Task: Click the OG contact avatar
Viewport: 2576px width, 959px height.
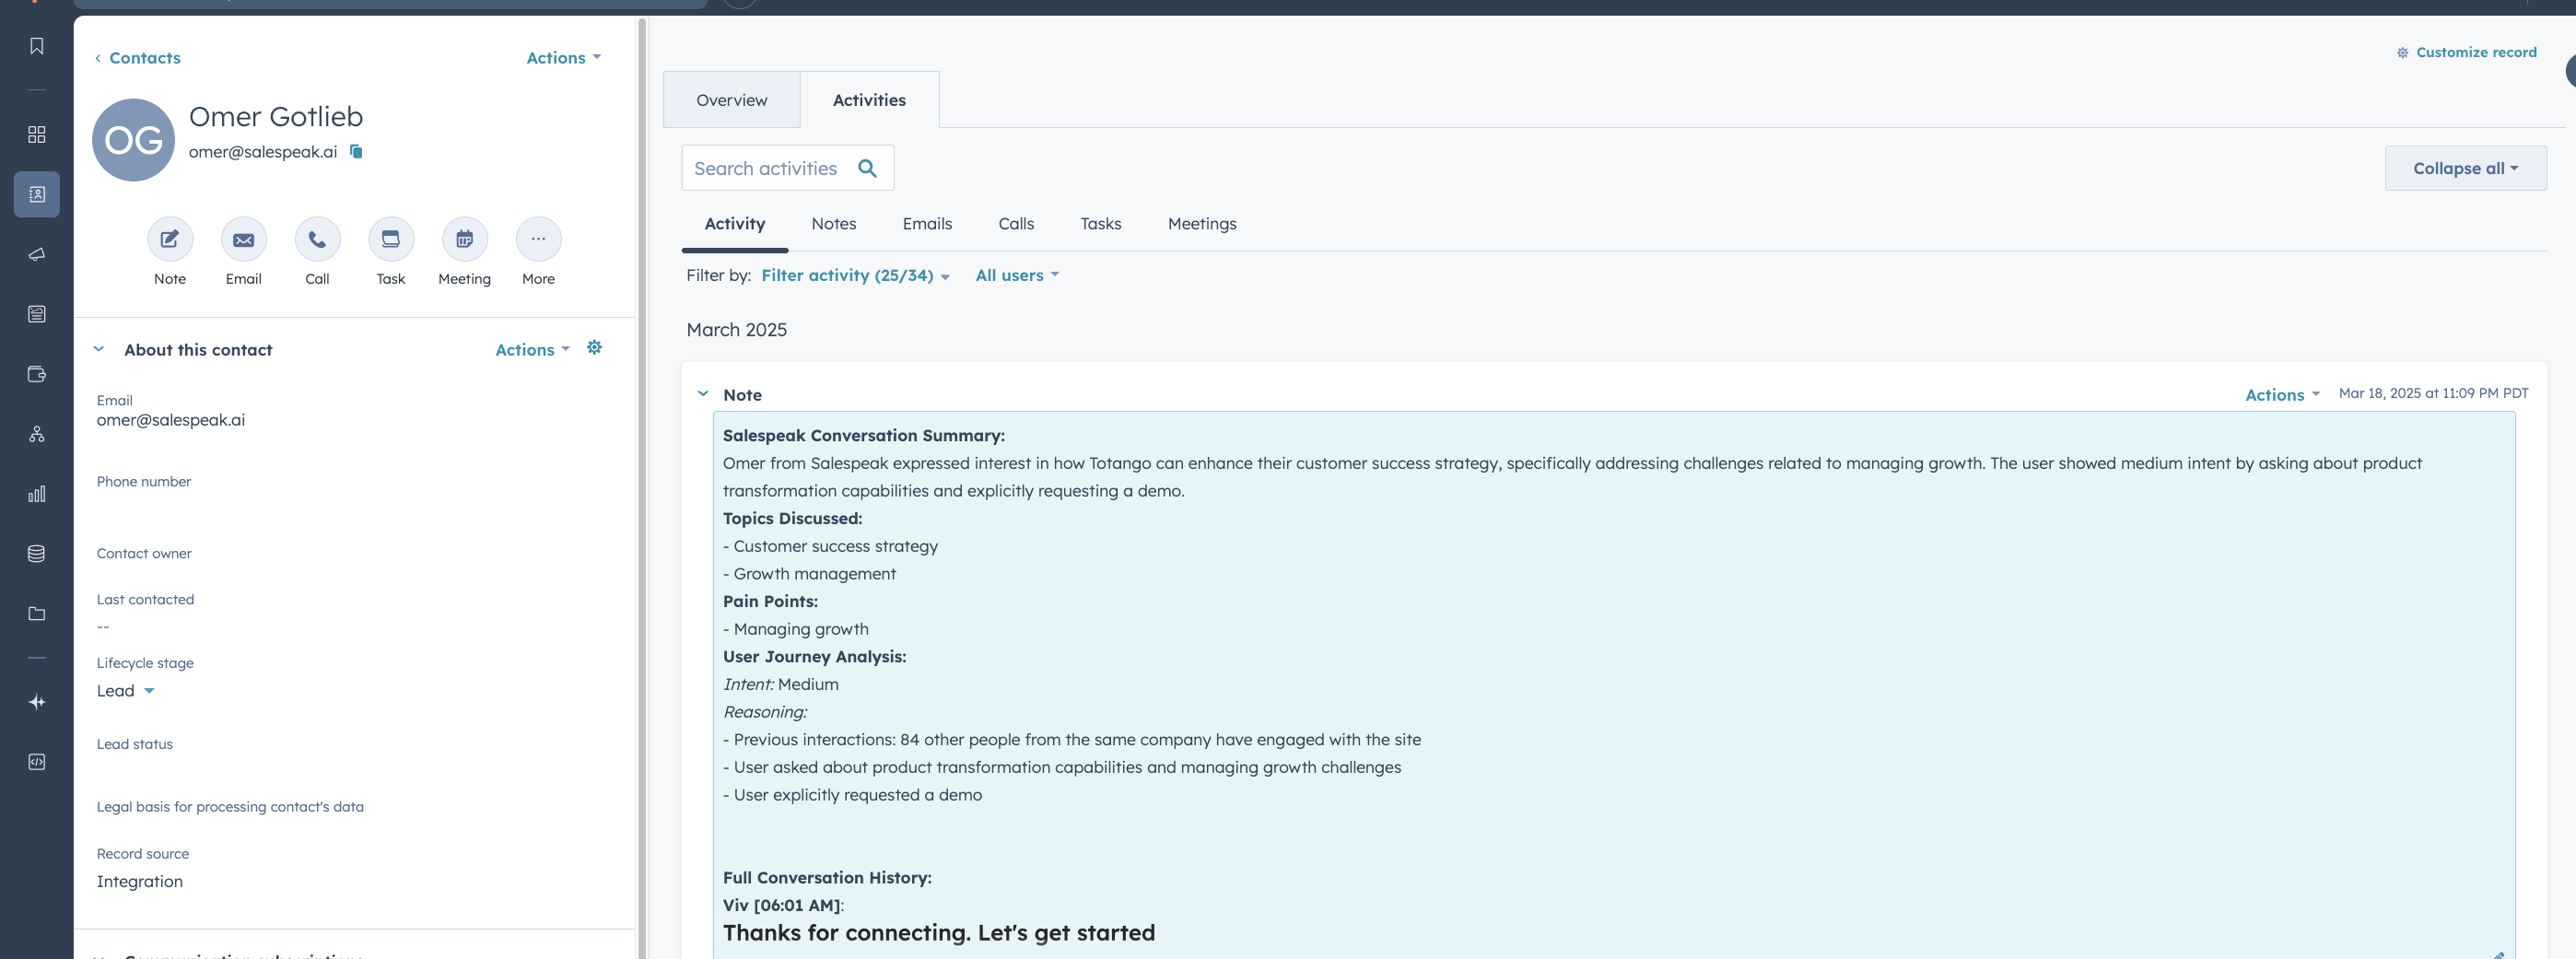Action: tap(133, 140)
